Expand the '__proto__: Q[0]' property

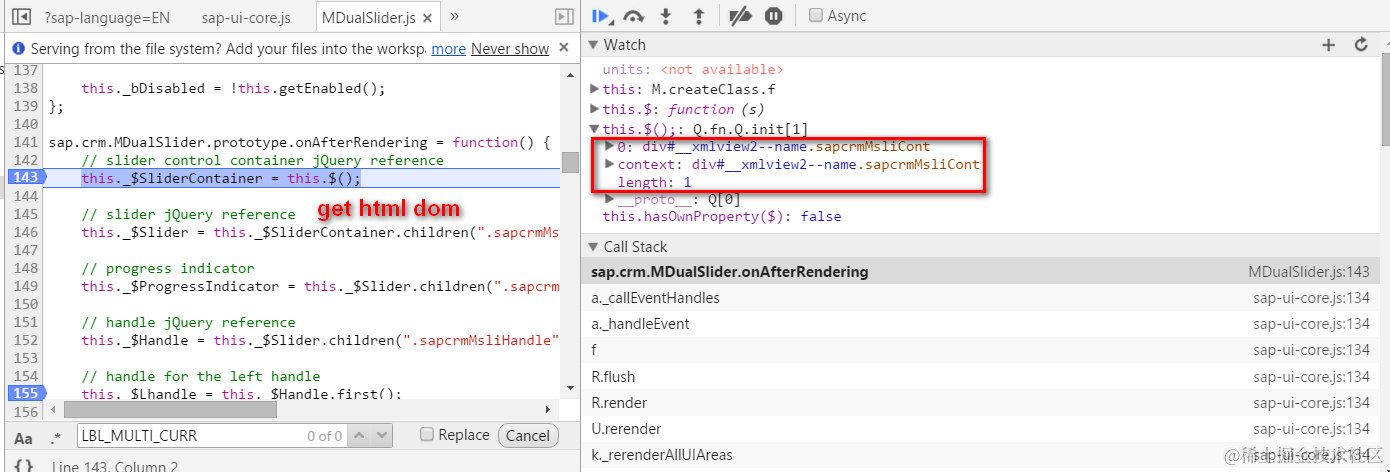tap(610, 199)
